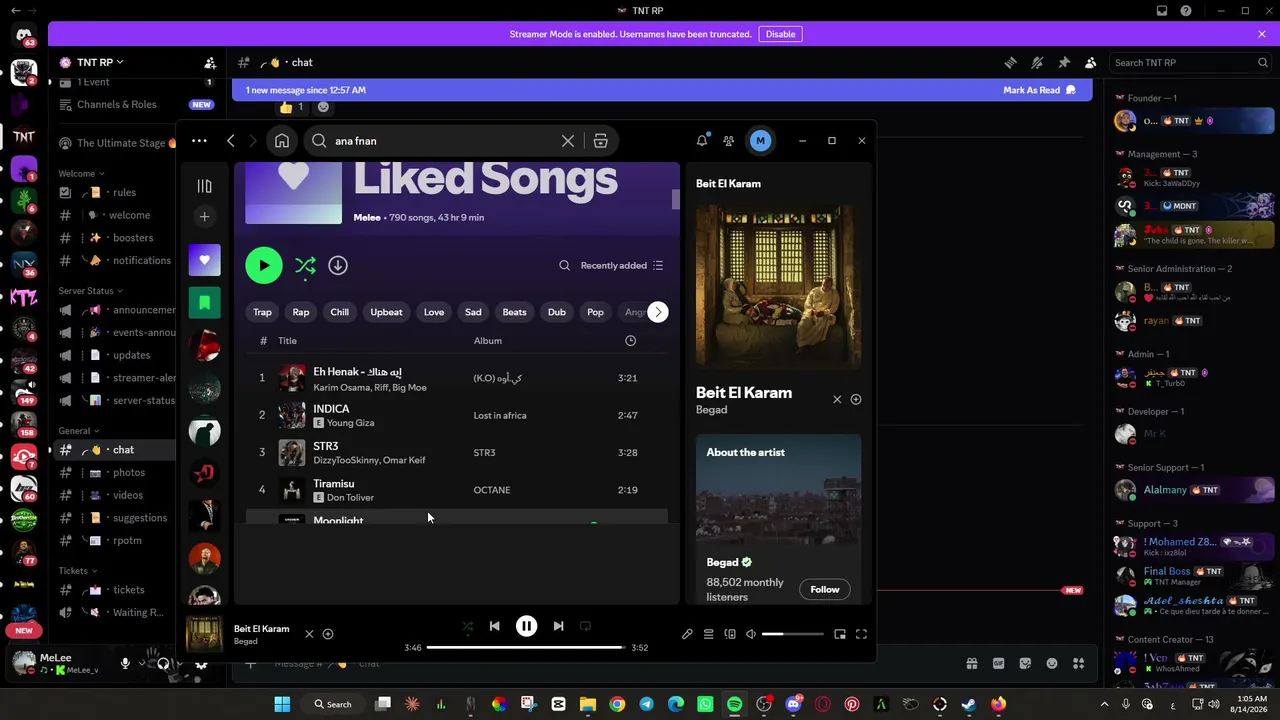Search within Liked Songs
This screenshot has height=720, width=1280.
click(x=564, y=265)
